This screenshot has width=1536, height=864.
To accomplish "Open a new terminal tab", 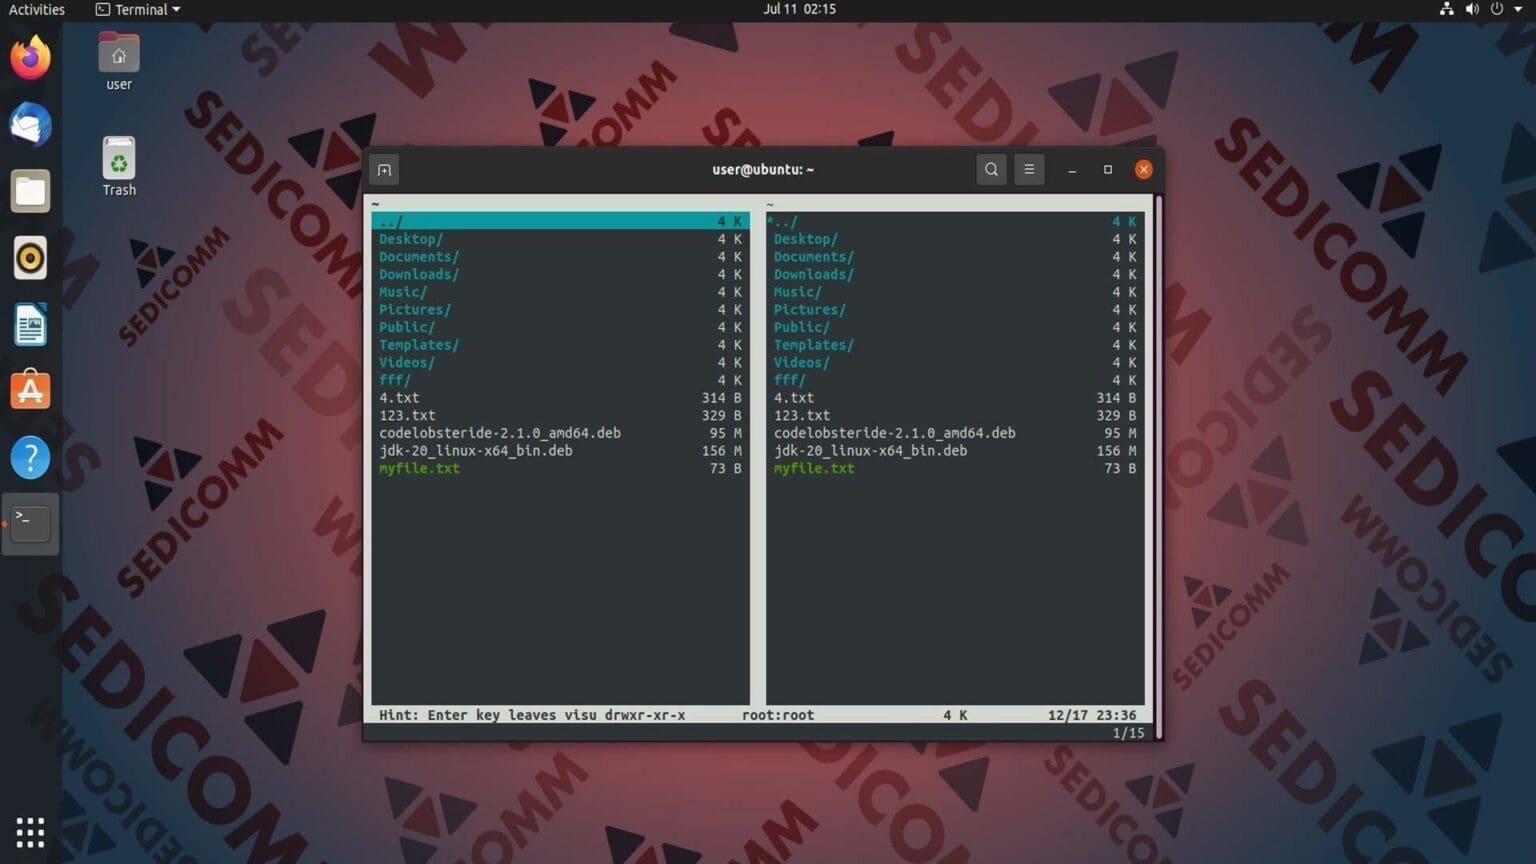I will [x=384, y=169].
